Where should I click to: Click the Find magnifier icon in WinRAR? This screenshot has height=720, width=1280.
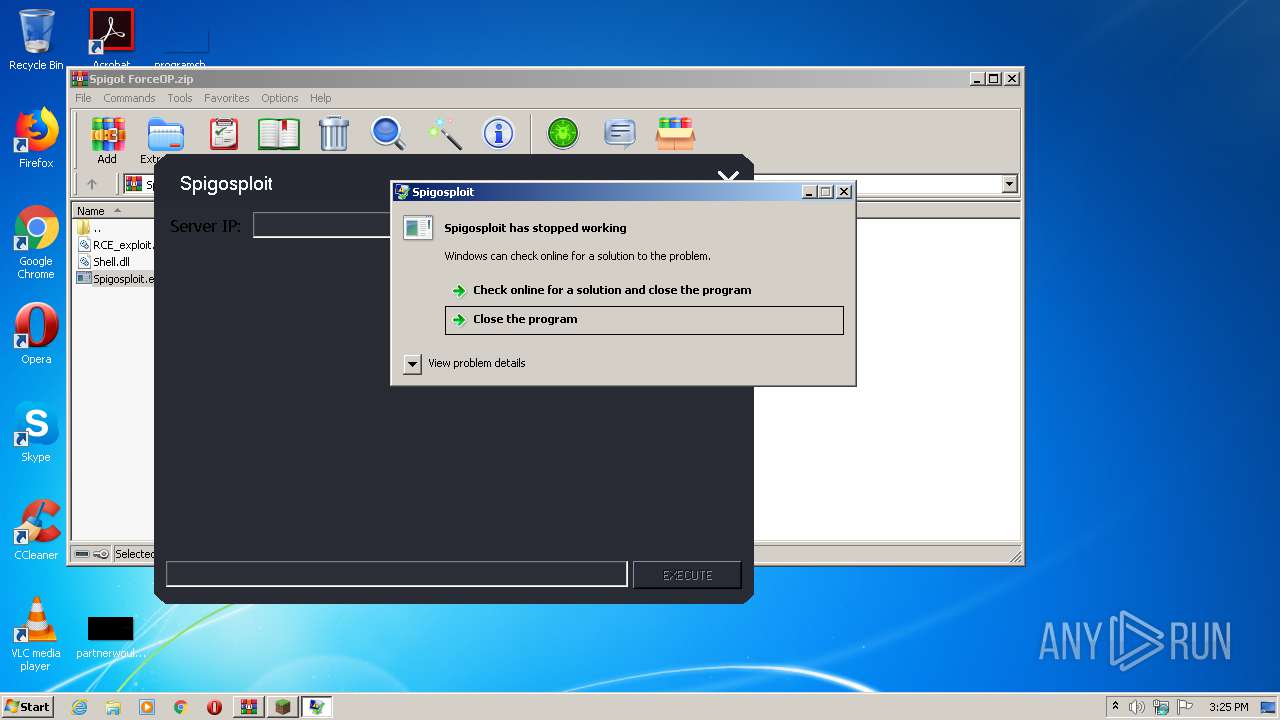[388, 133]
